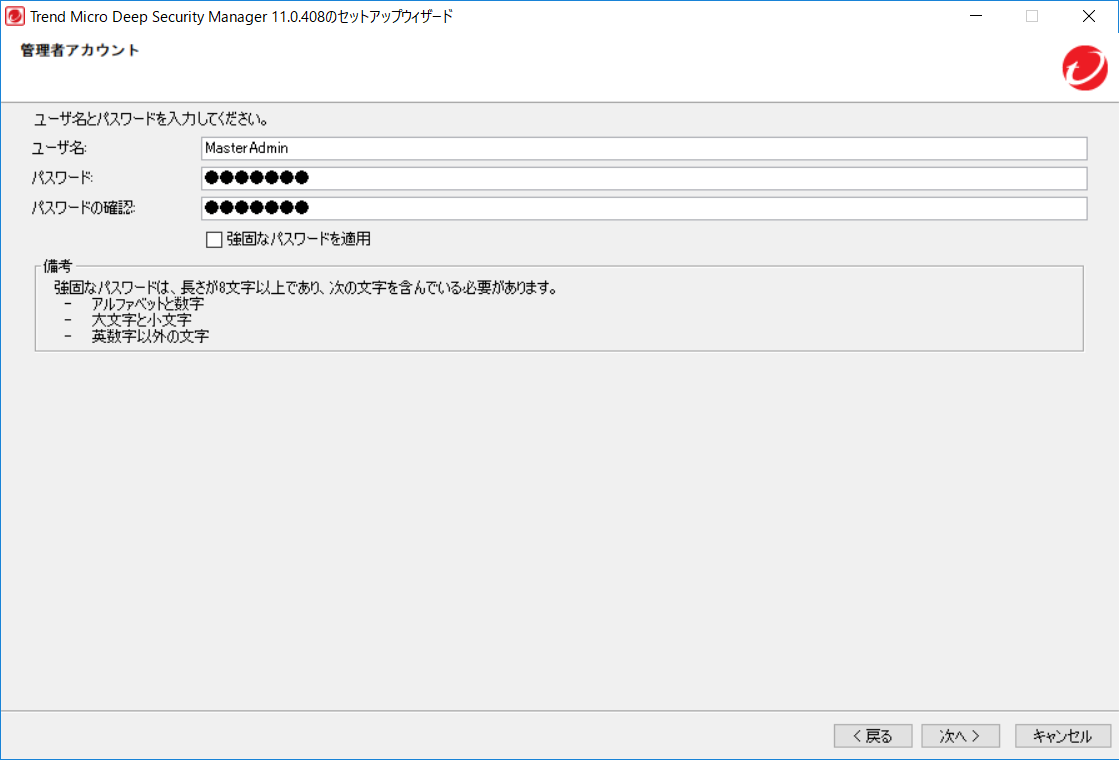The height and width of the screenshot is (760, 1119).
Task: Click the 英数字以外の文字 note line
Action: 150,336
